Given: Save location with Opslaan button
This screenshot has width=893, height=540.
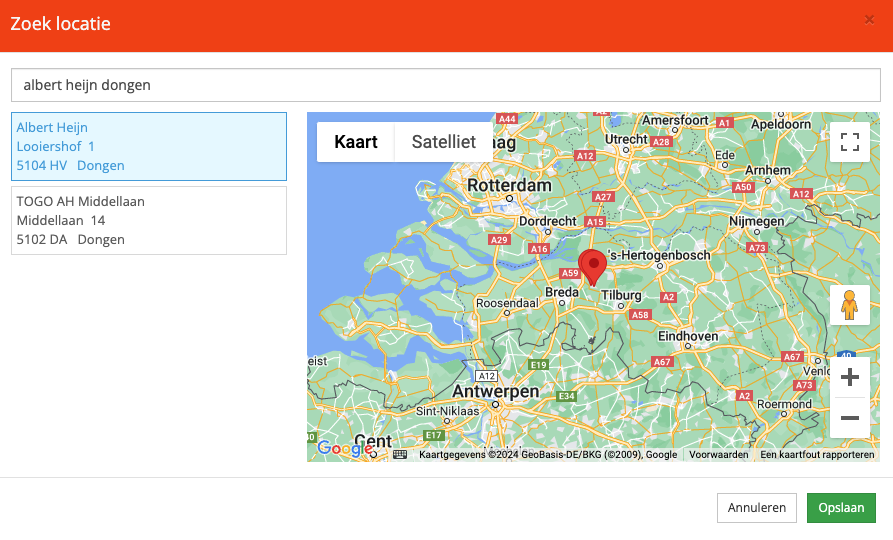Looking at the screenshot, I should click(x=841, y=508).
